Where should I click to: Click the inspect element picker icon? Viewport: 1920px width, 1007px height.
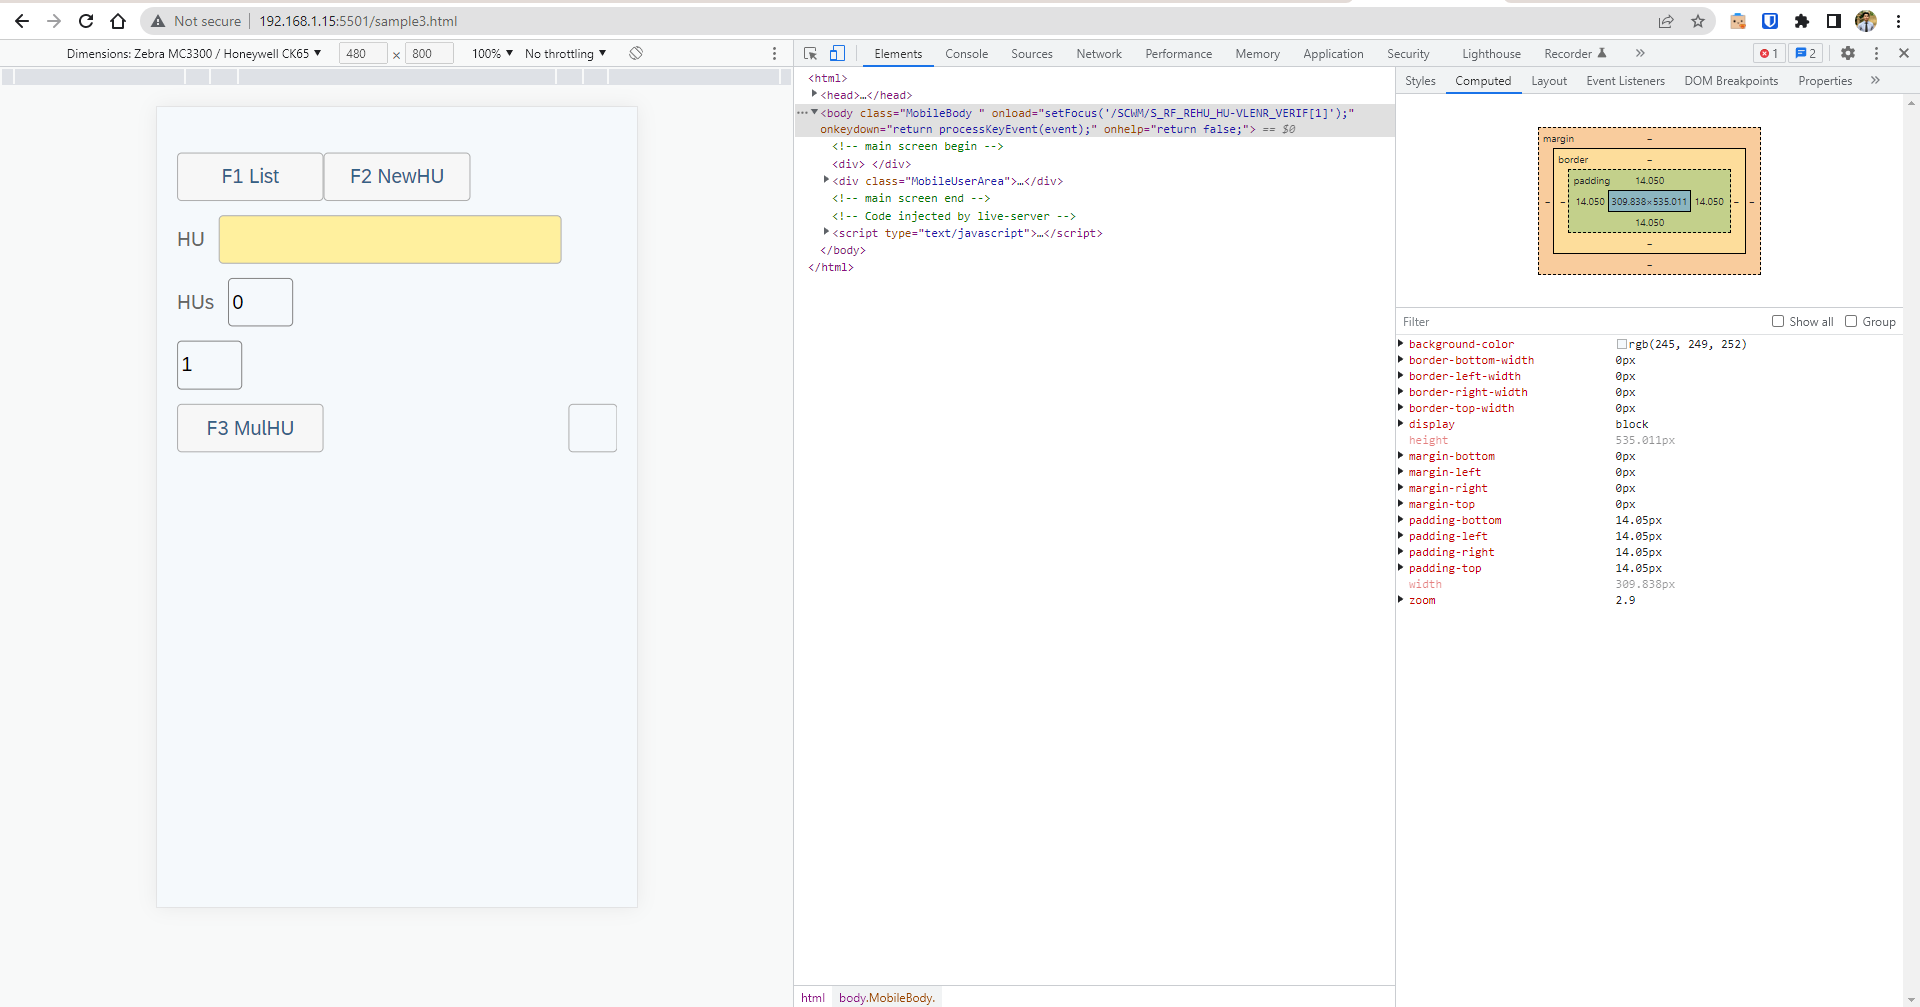(810, 53)
